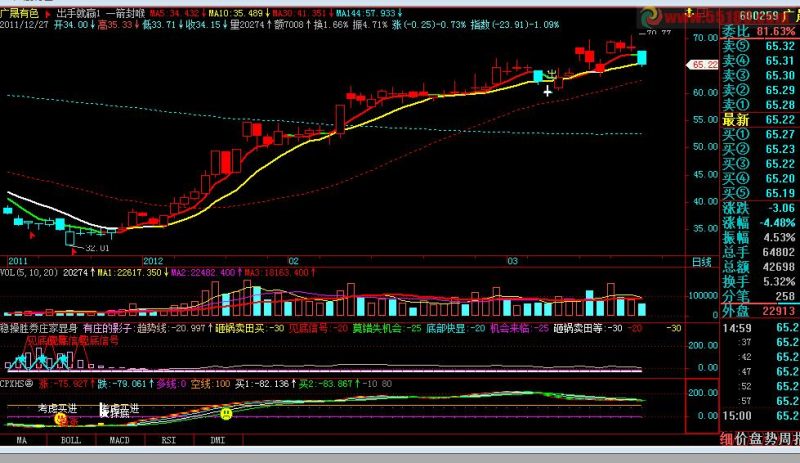The width and height of the screenshot is (800, 463).
Task: Click the 总手 64802 row
Action: click(x=759, y=252)
